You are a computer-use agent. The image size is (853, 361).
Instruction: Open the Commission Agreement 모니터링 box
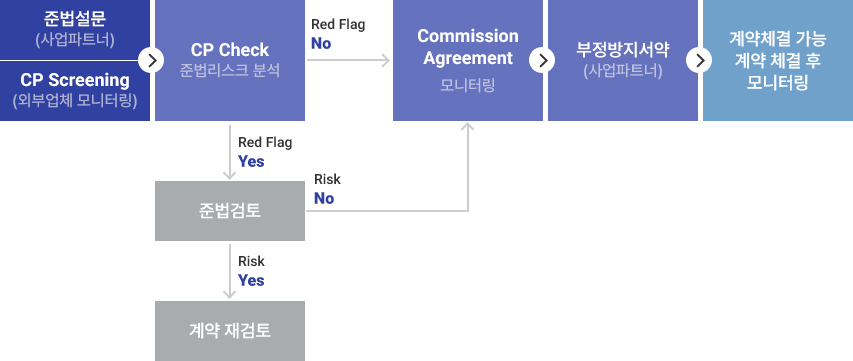pyautogui.click(x=468, y=60)
